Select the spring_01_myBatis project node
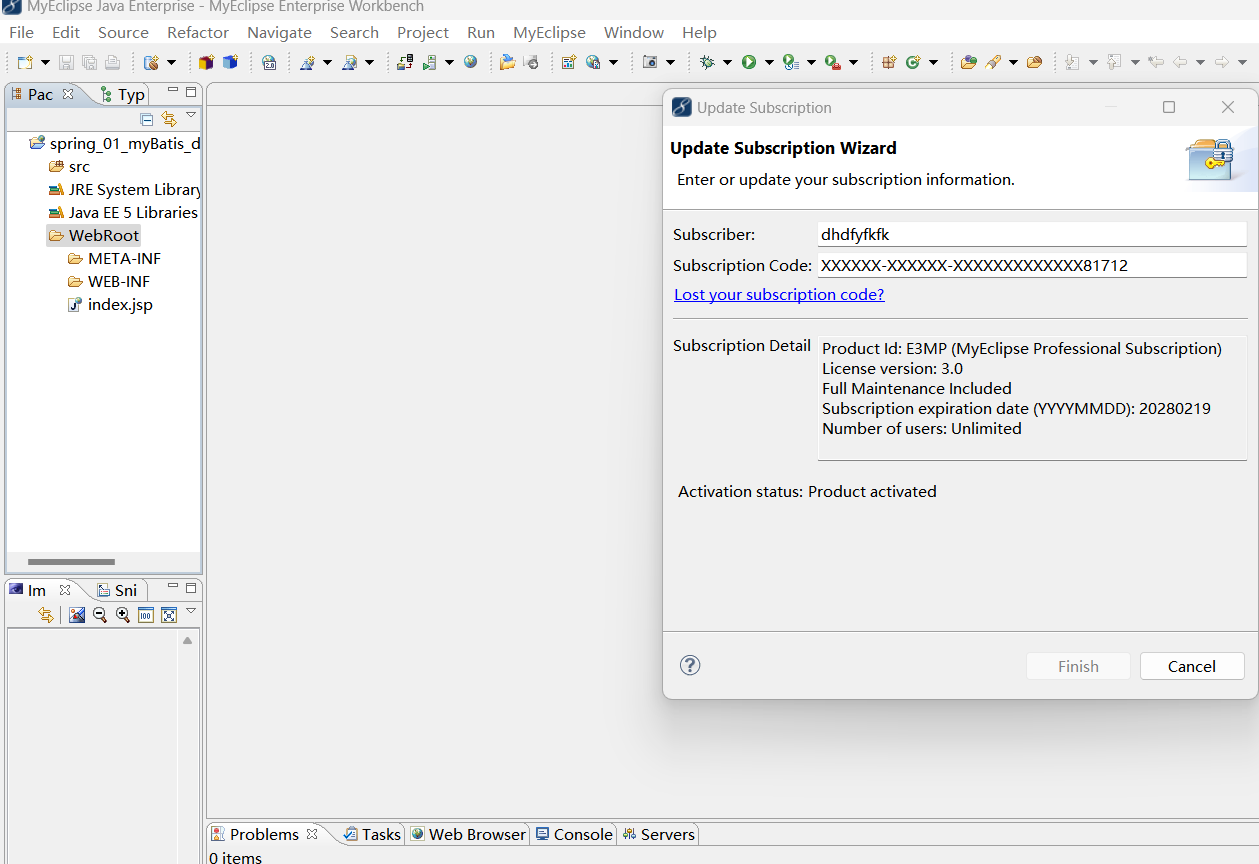 [115, 143]
